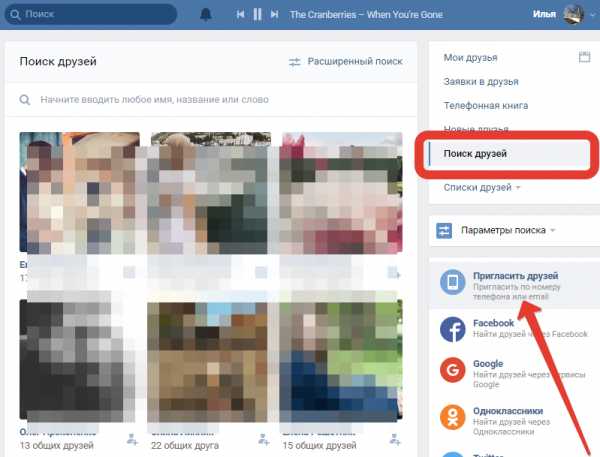Open Одноклассники friend finder link
Viewport: 600px width, 457px height.
click(508, 411)
